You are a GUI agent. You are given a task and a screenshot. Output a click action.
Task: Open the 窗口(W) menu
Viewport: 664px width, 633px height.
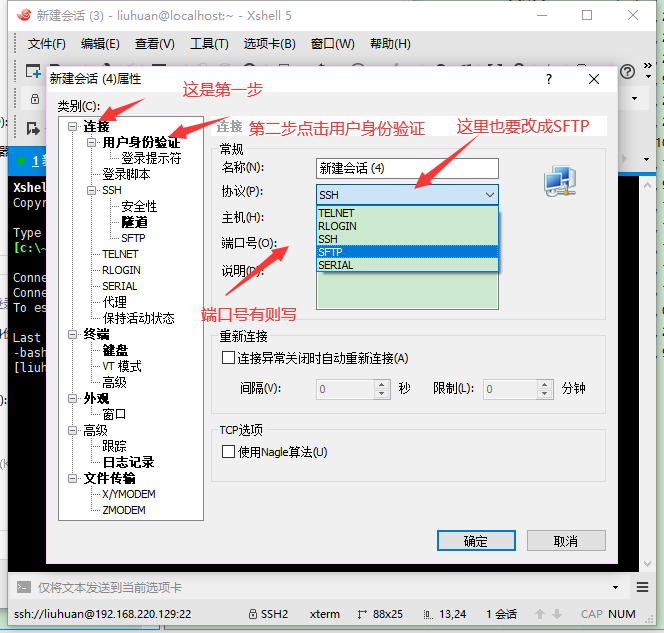(x=332, y=44)
